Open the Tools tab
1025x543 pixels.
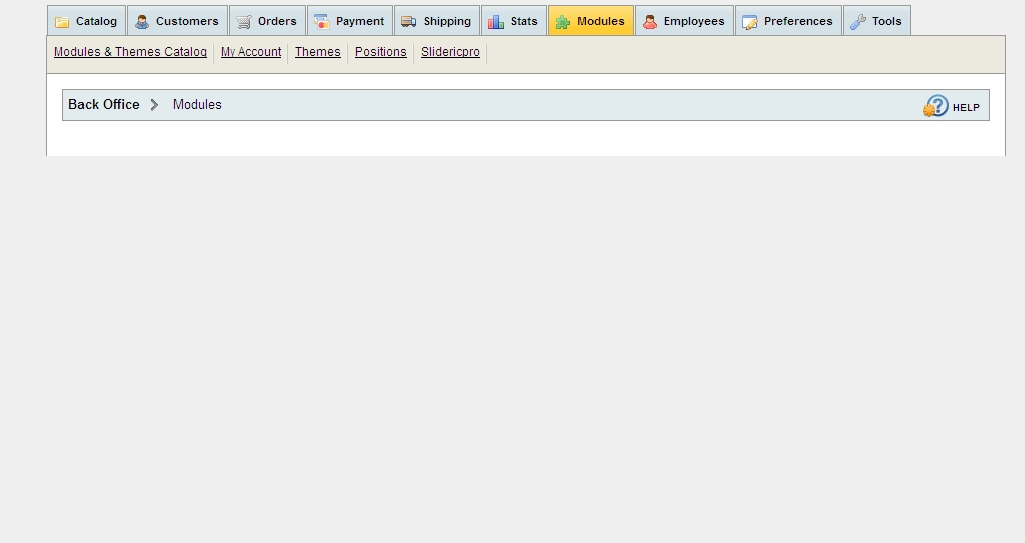tap(877, 21)
